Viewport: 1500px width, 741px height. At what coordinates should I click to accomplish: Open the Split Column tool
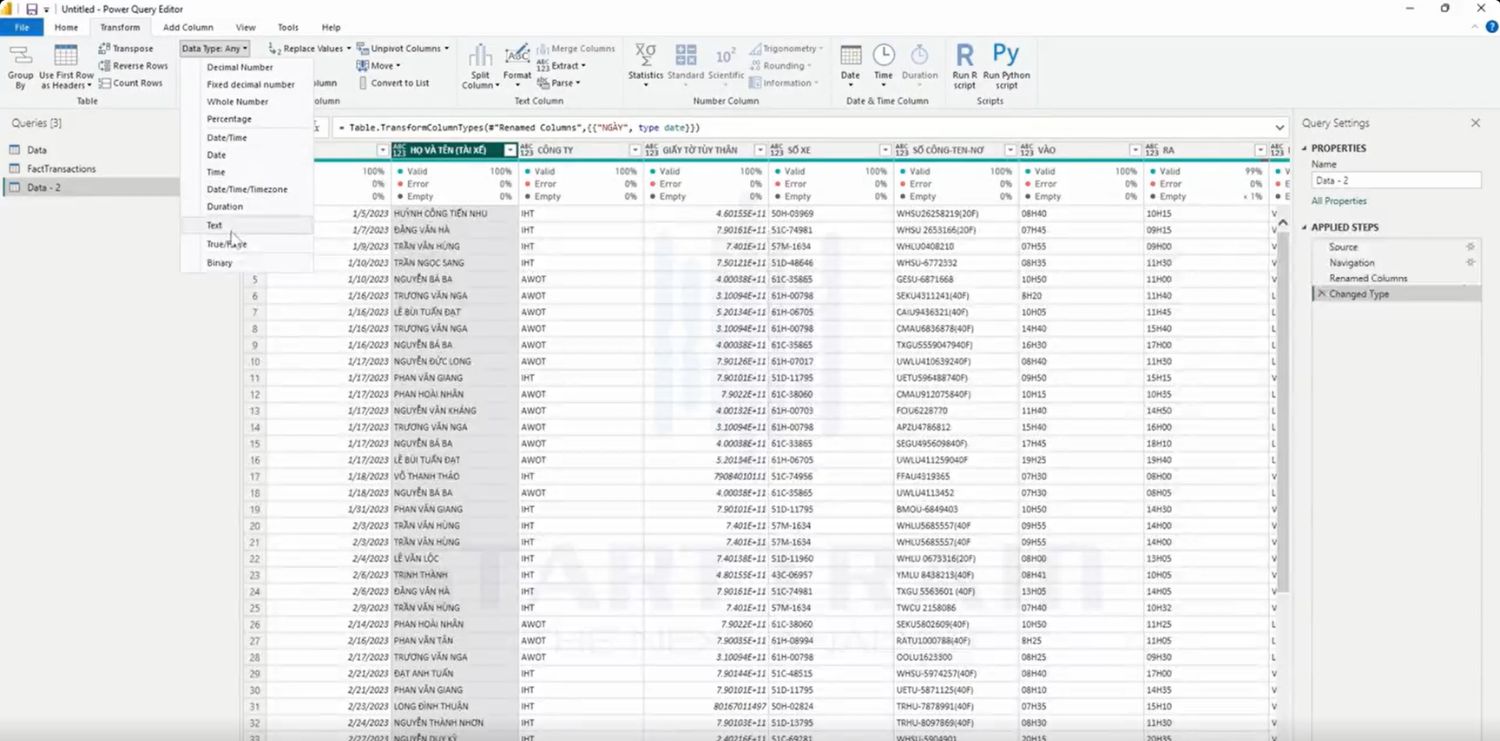480,66
